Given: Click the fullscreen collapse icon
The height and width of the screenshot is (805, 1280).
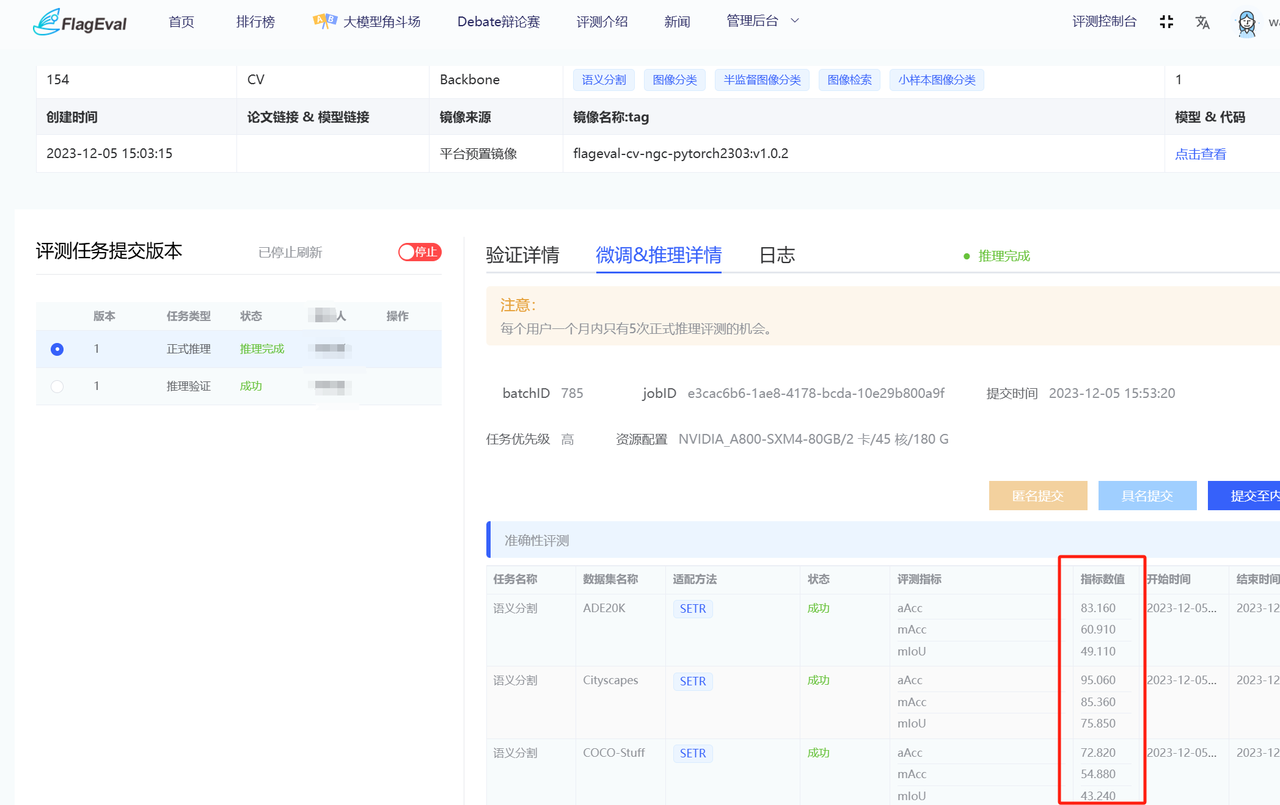Looking at the screenshot, I should coord(1166,22).
